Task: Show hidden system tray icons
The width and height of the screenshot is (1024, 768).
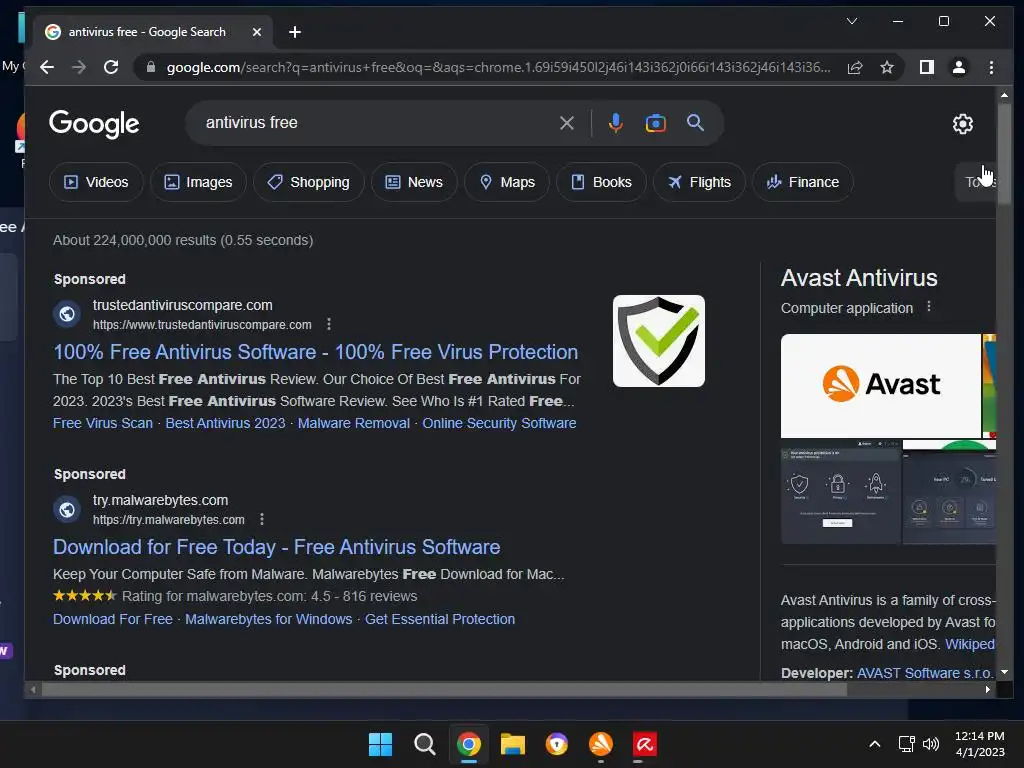Action: 875,744
